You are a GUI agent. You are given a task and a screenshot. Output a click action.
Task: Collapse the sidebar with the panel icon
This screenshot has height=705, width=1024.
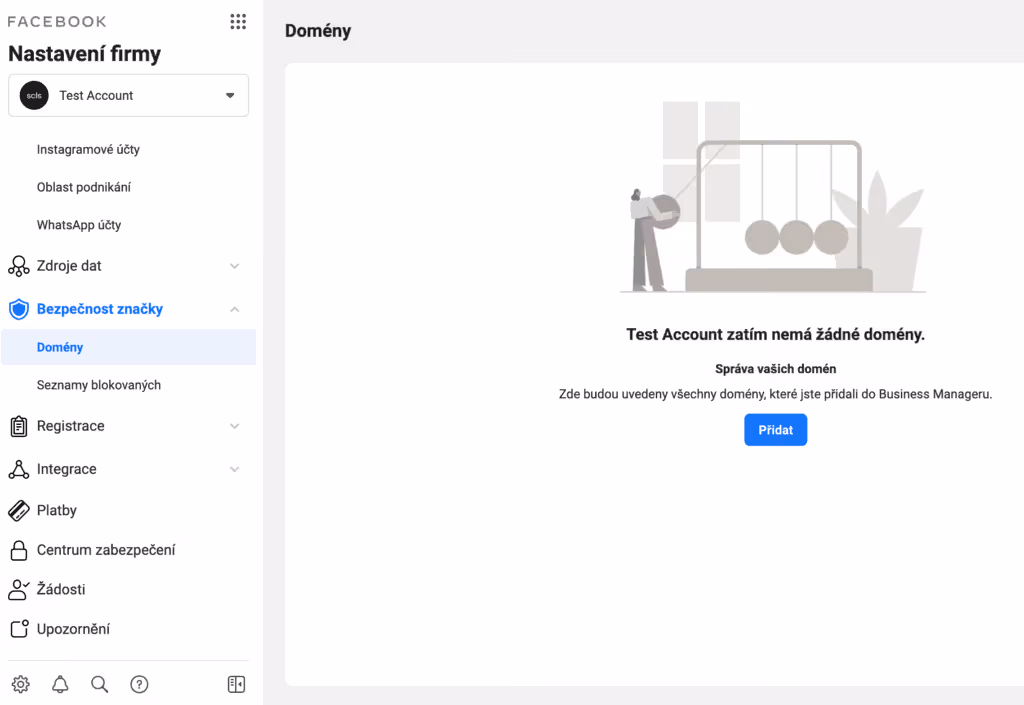235,684
